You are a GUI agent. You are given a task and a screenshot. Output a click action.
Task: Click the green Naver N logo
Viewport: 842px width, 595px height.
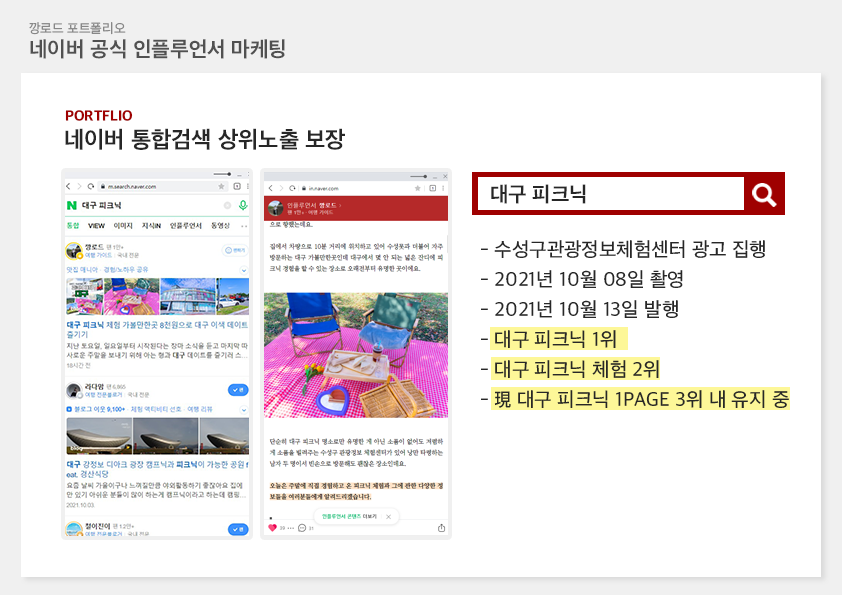point(71,205)
